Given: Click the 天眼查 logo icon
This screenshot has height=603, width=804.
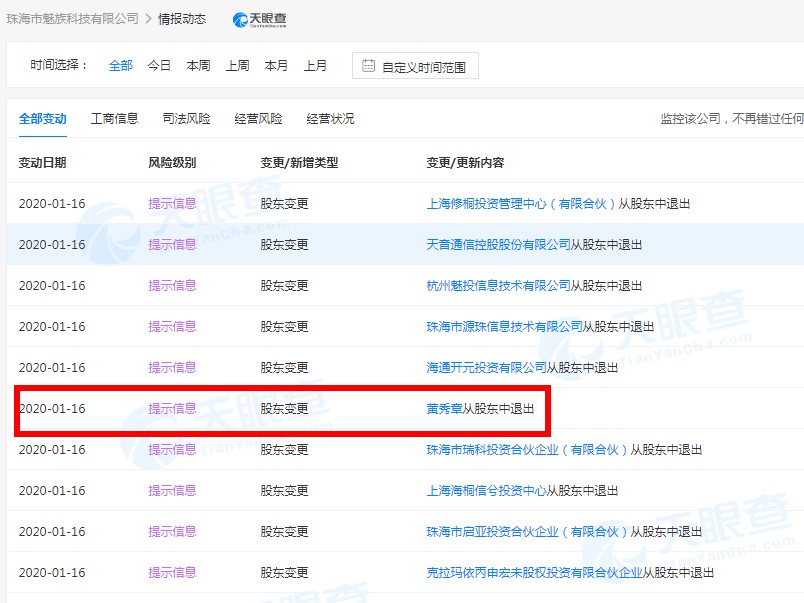Looking at the screenshot, I should [259, 19].
